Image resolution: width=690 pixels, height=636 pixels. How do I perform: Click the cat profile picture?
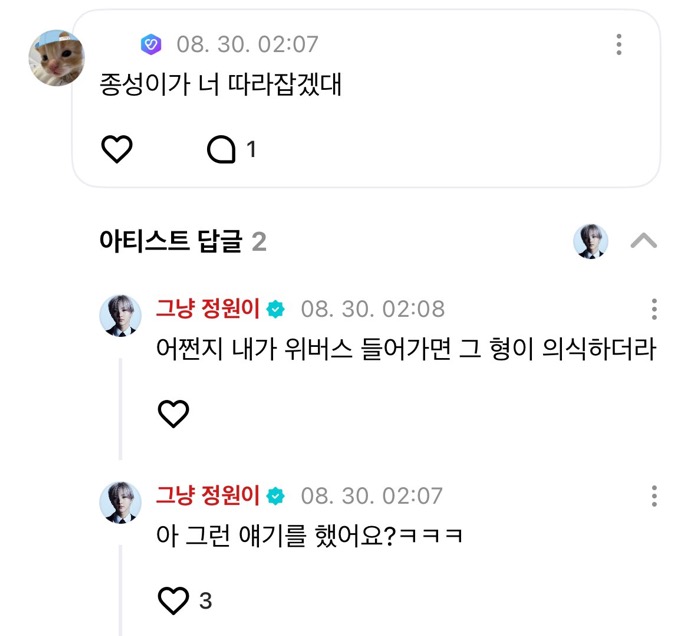point(56,59)
